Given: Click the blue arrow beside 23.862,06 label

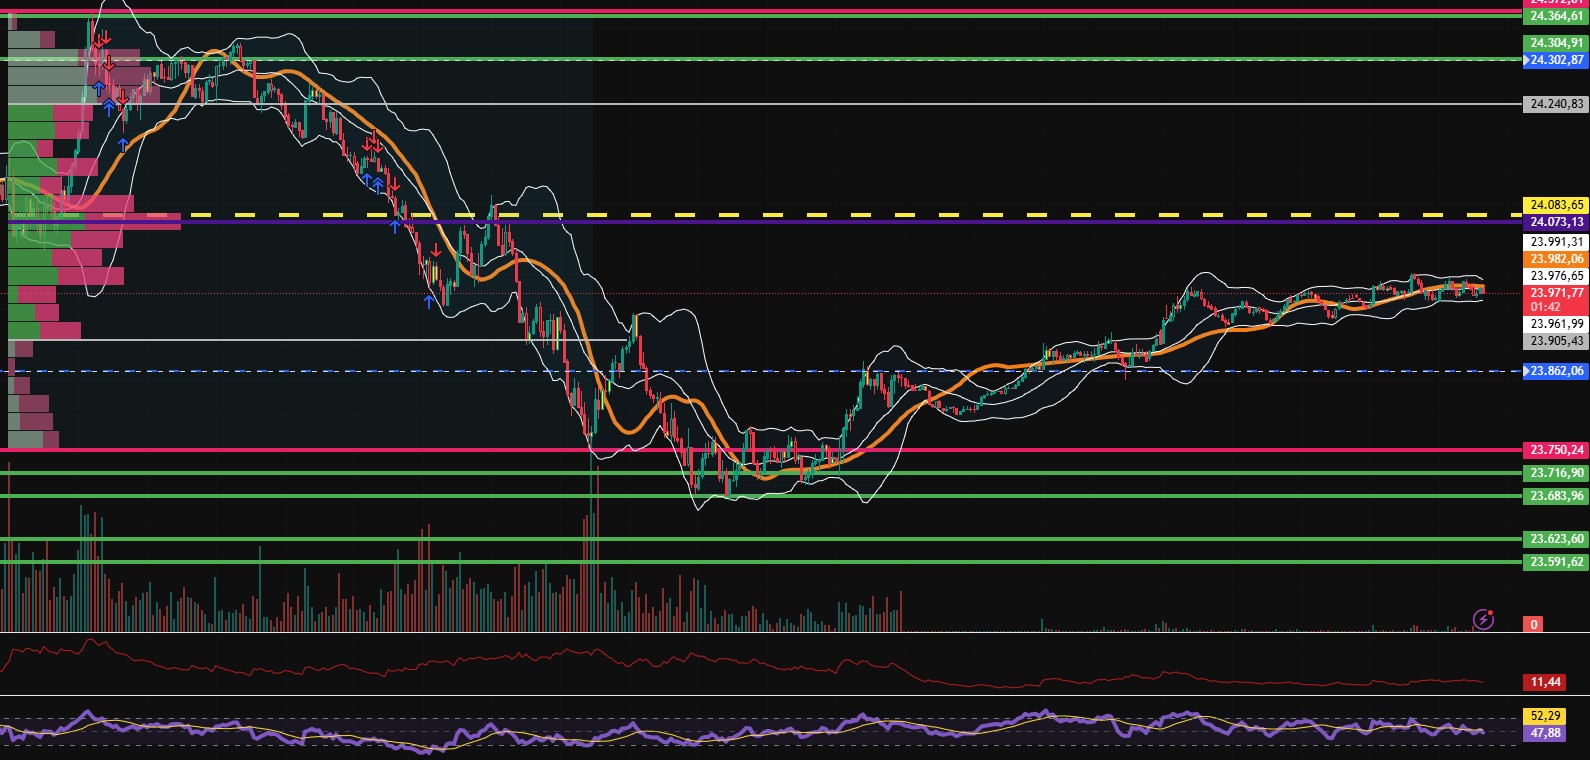Looking at the screenshot, I should click(x=1526, y=371).
